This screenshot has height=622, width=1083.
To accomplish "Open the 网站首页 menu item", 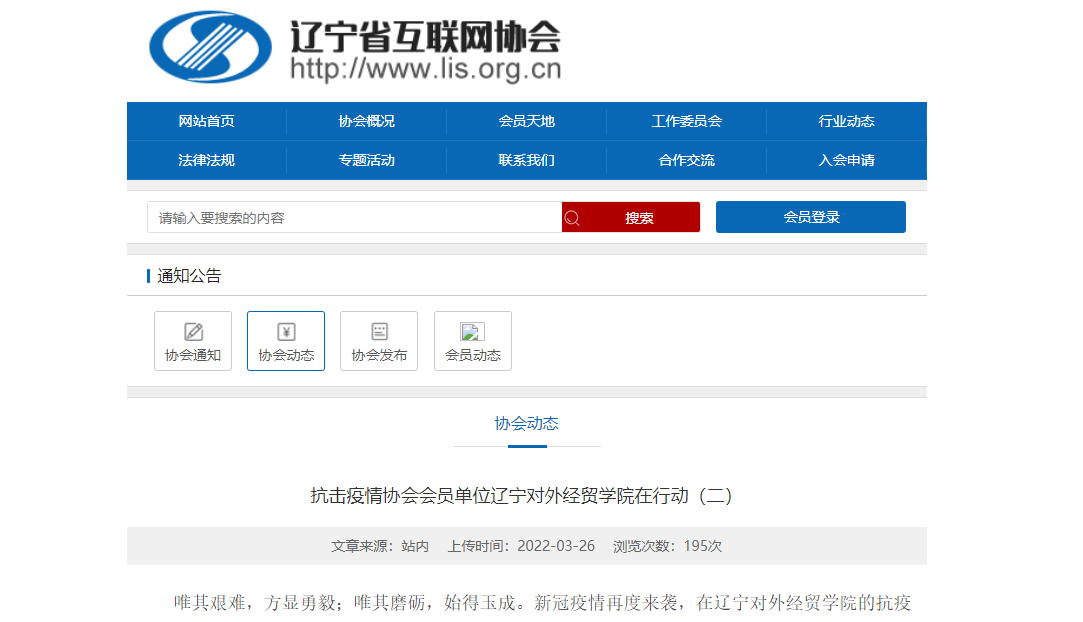I will pyautogui.click(x=207, y=122).
